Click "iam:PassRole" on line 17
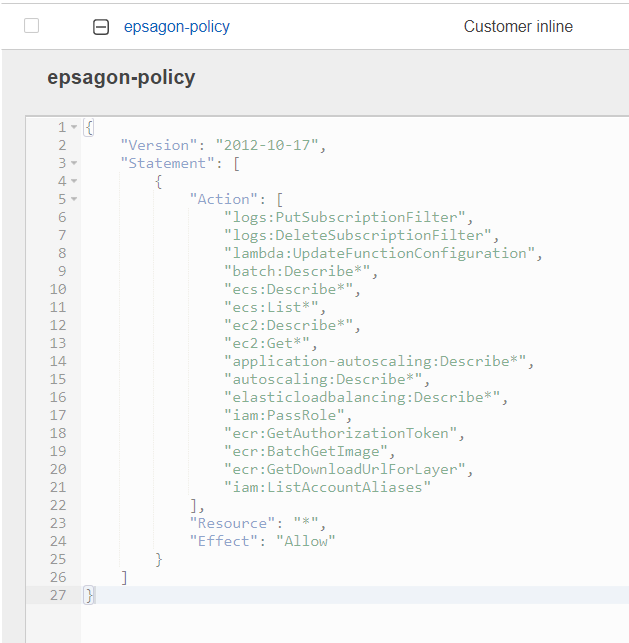The height and width of the screenshot is (643, 629). [x=284, y=416]
